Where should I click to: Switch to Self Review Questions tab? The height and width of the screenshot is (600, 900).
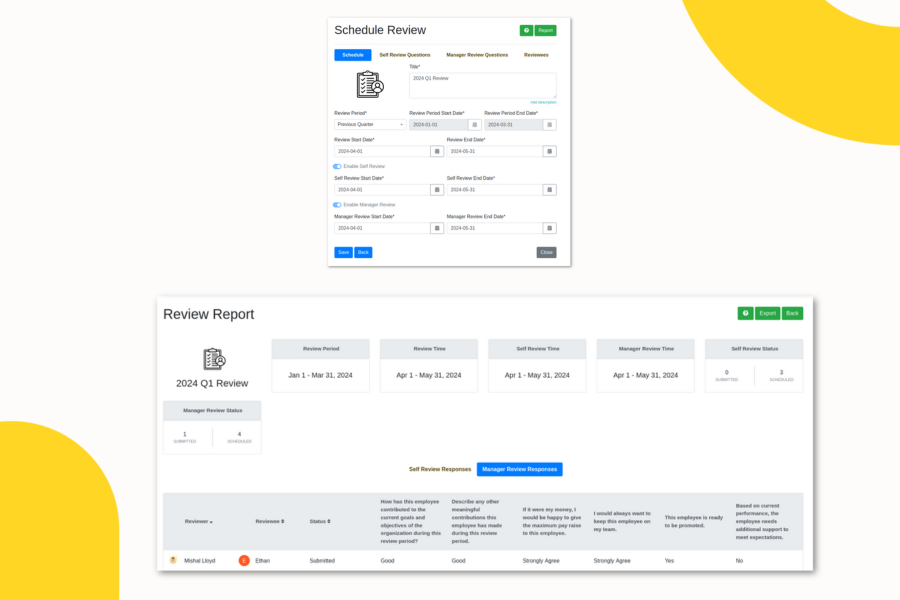pyautogui.click(x=405, y=55)
